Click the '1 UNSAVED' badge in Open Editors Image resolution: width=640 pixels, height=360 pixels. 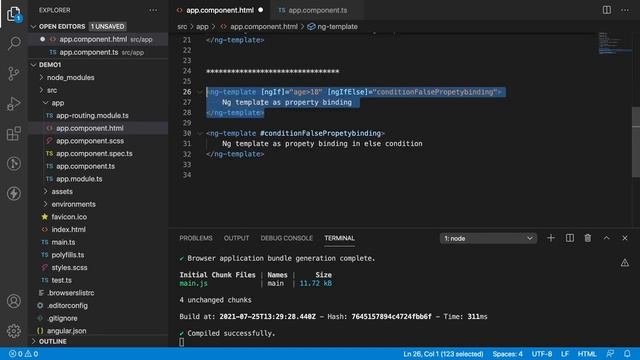point(108,27)
